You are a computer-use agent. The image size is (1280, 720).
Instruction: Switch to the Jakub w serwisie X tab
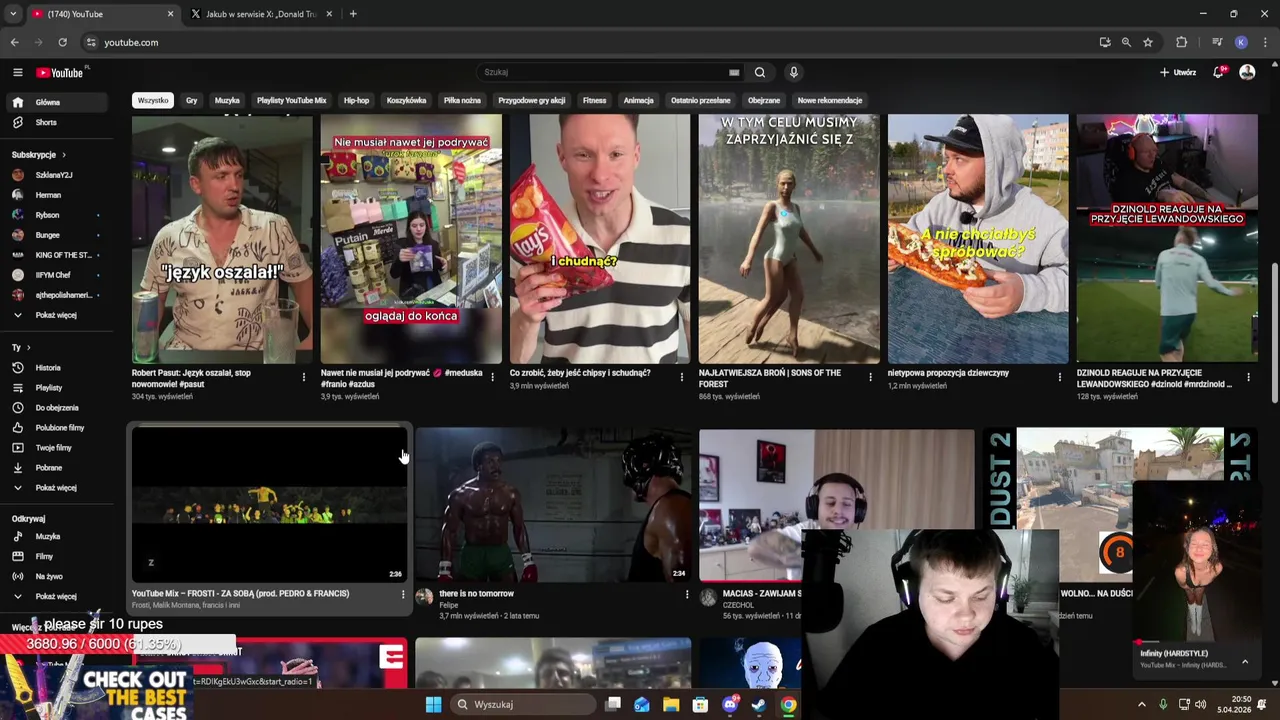click(x=262, y=14)
